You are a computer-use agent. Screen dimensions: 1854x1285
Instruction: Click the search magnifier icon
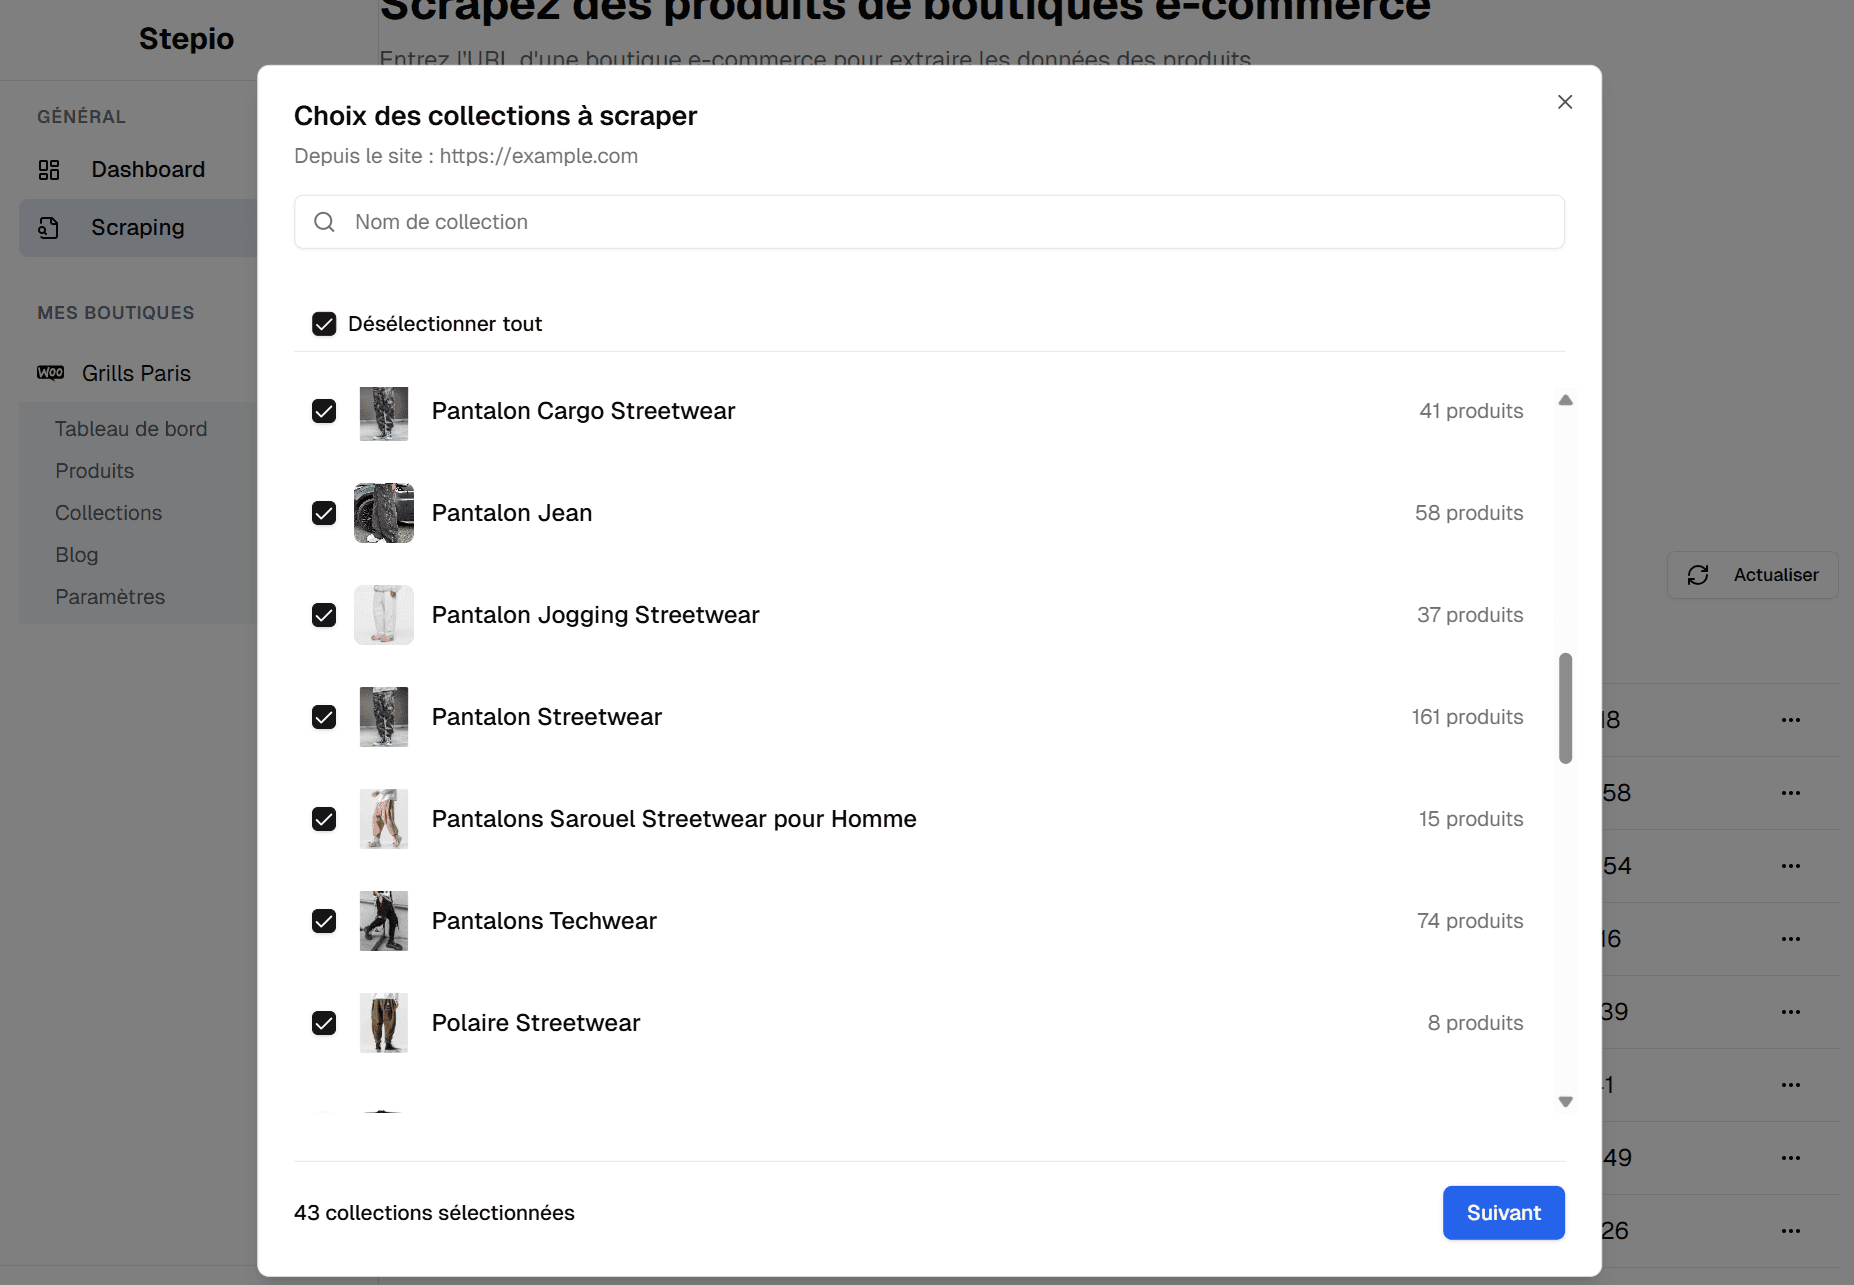(324, 222)
